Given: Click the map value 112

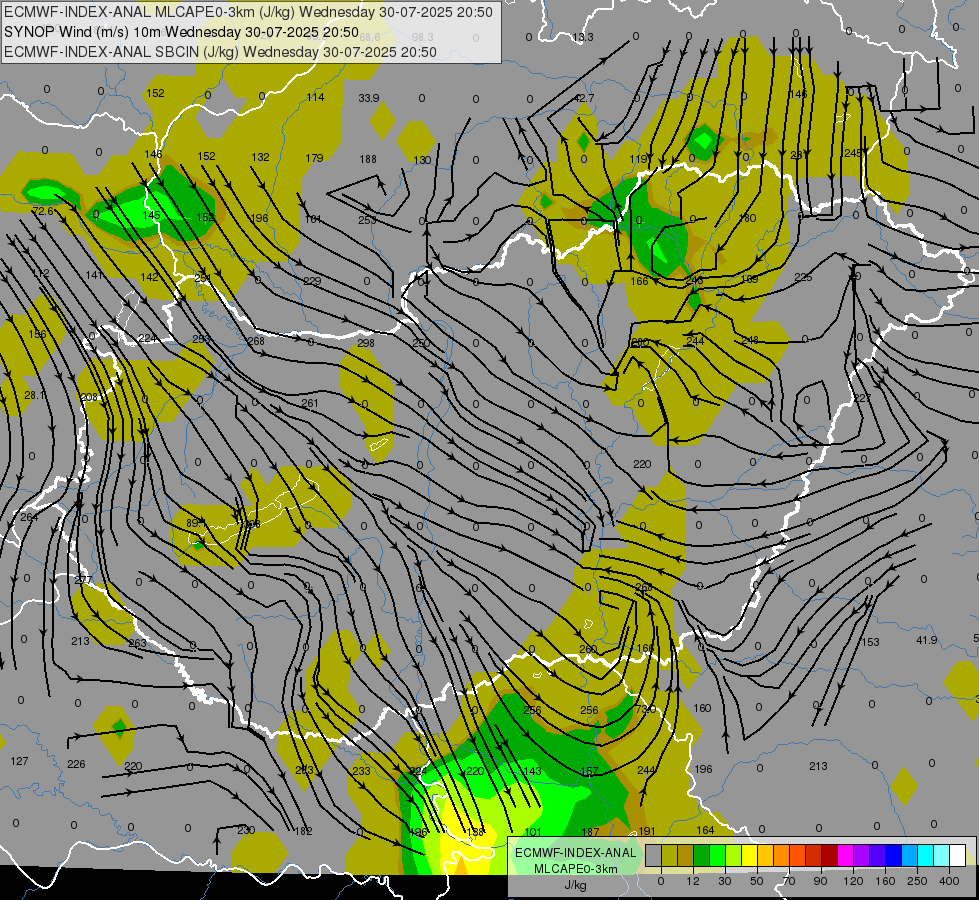Looking at the screenshot, I should pyautogui.click(x=40, y=274).
